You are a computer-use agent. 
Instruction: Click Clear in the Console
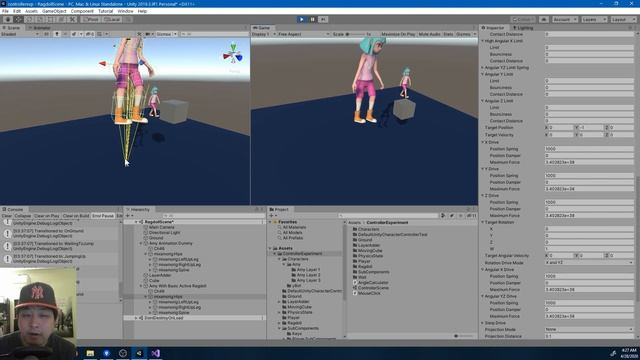pyautogui.click(x=7, y=216)
